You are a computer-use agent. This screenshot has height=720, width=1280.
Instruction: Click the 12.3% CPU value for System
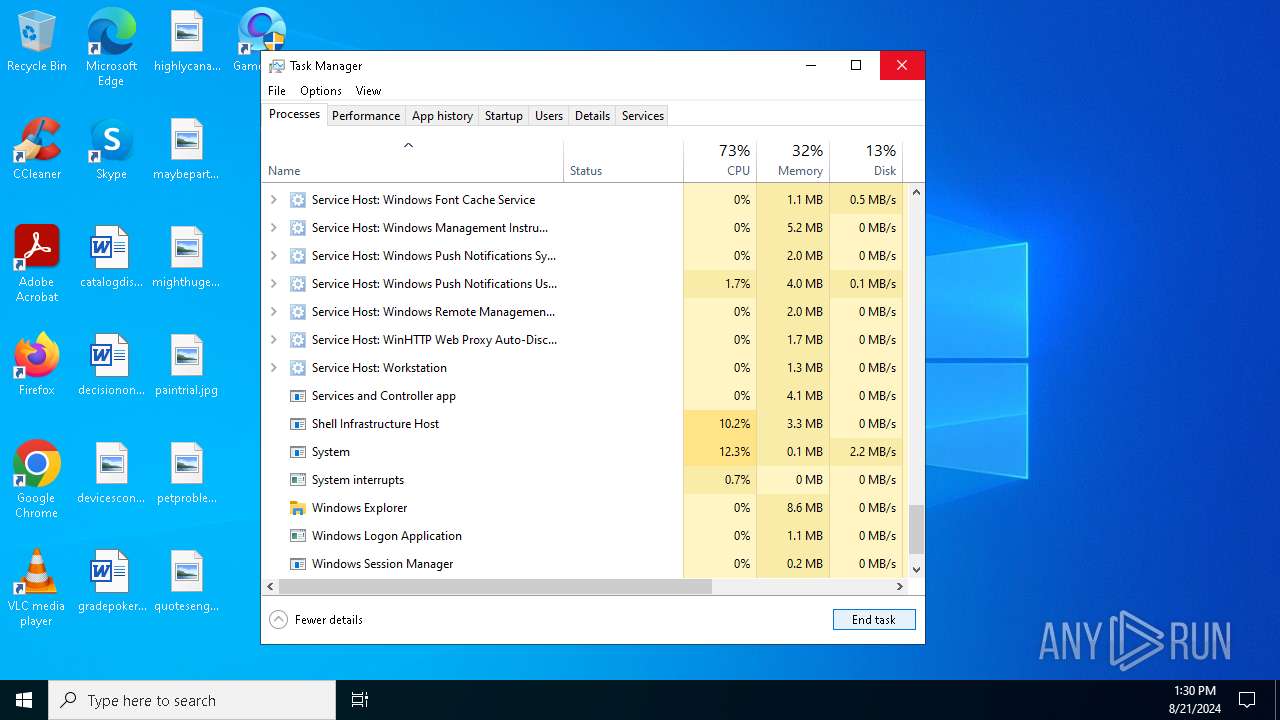click(x=734, y=452)
